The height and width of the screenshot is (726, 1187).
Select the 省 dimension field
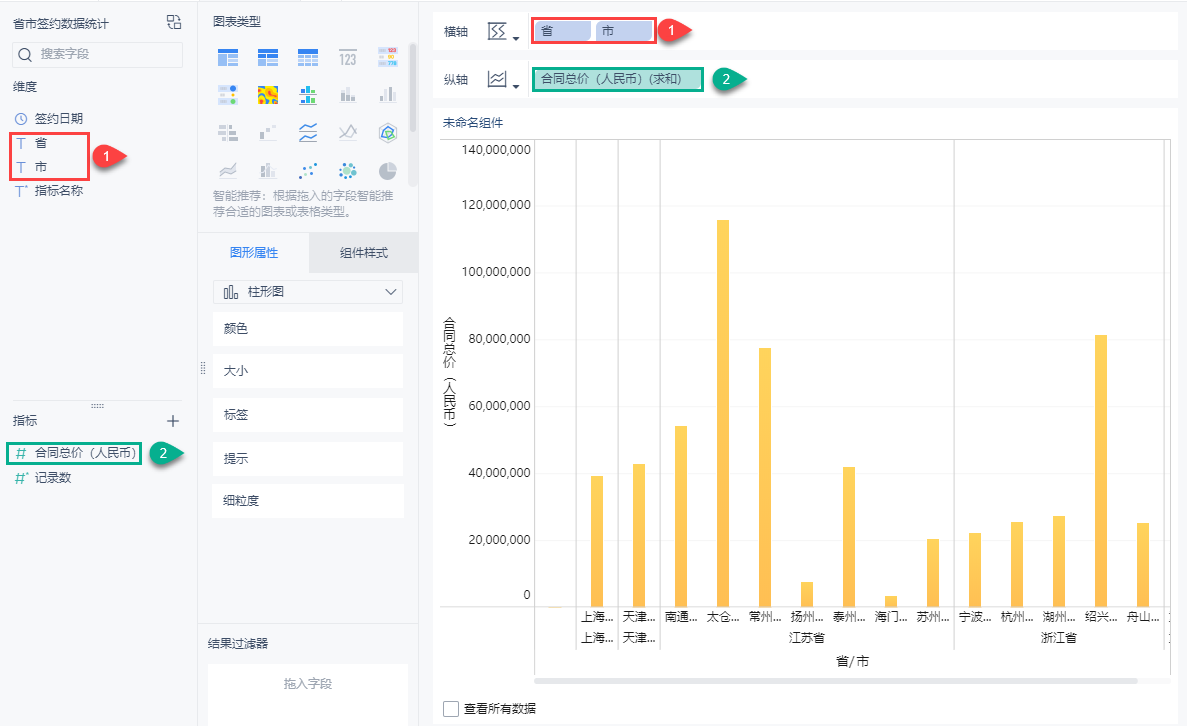click(41, 143)
